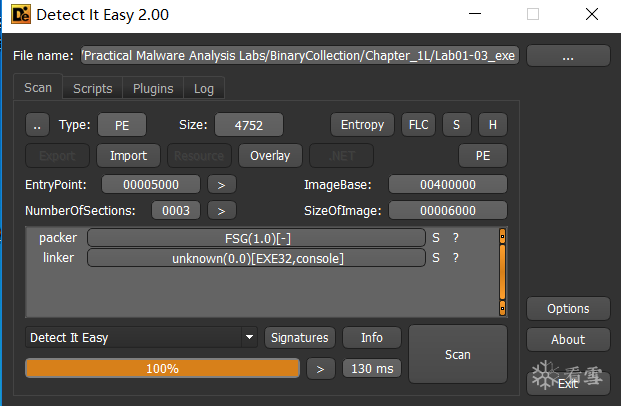Open the Plugins tab

[x=153, y=88]
